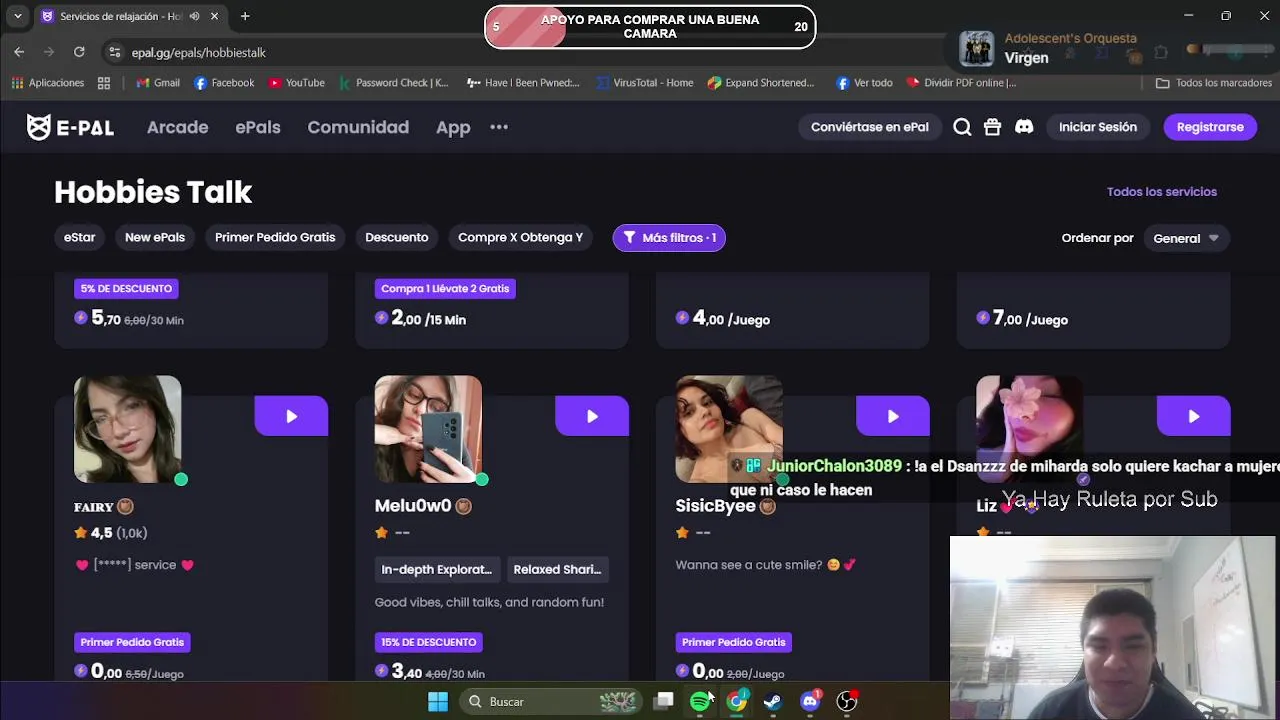The height and width of the screenshot is (720, 1280).
Task: Open the three-dots more menu beside App
Action: (499, 127)
